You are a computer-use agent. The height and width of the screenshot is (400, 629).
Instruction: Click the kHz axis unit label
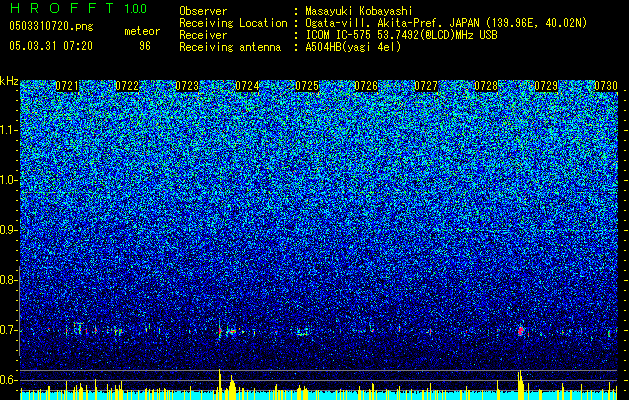pyautogui.click(x=9, y=81)
